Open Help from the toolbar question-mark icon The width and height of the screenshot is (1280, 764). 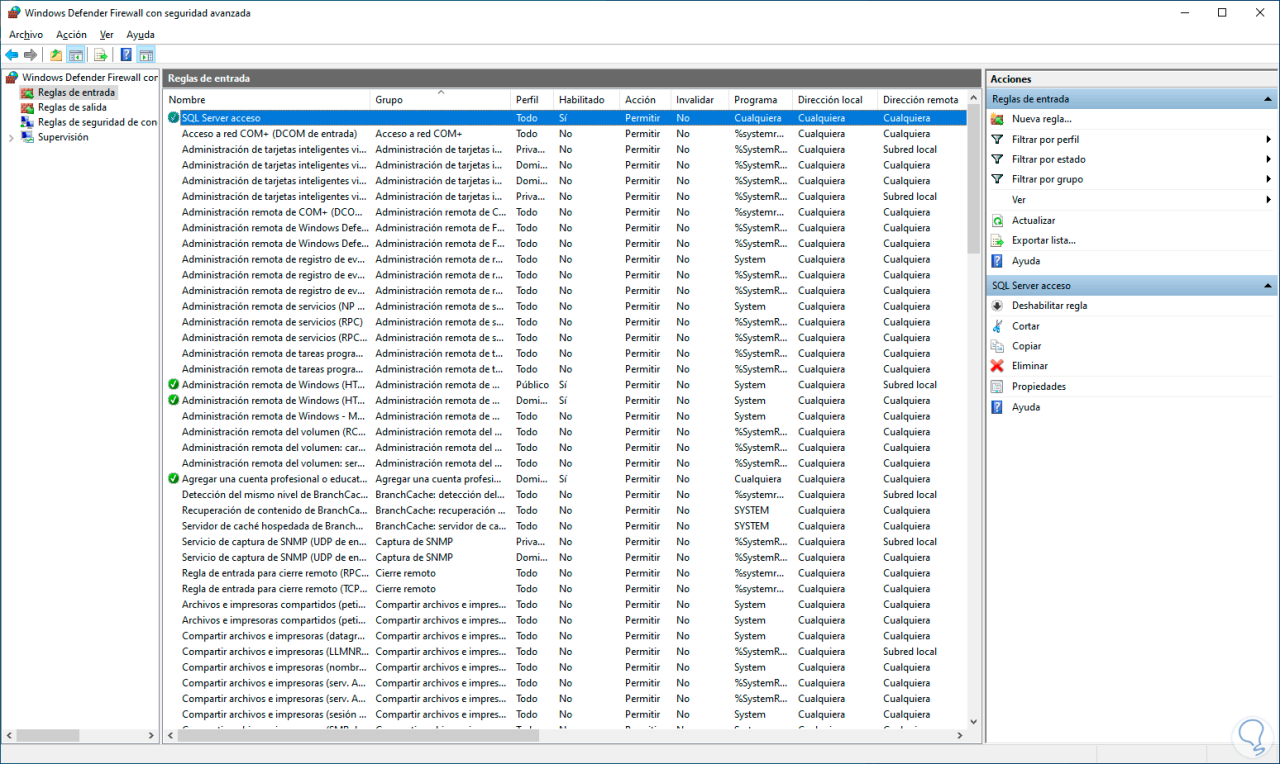(x=126, y=55)
